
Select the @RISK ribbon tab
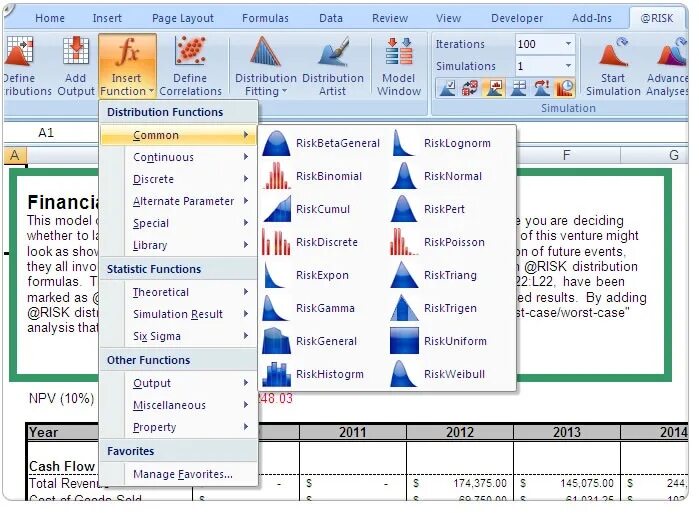[x=657, y=18]
